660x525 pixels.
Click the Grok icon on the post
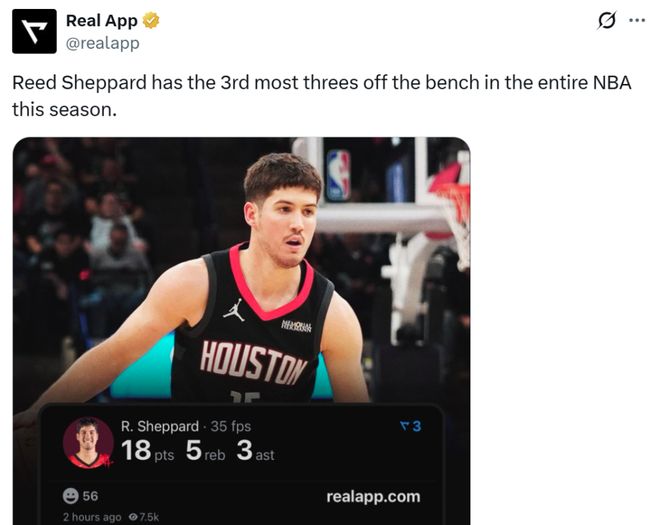(x=606, y=20)
